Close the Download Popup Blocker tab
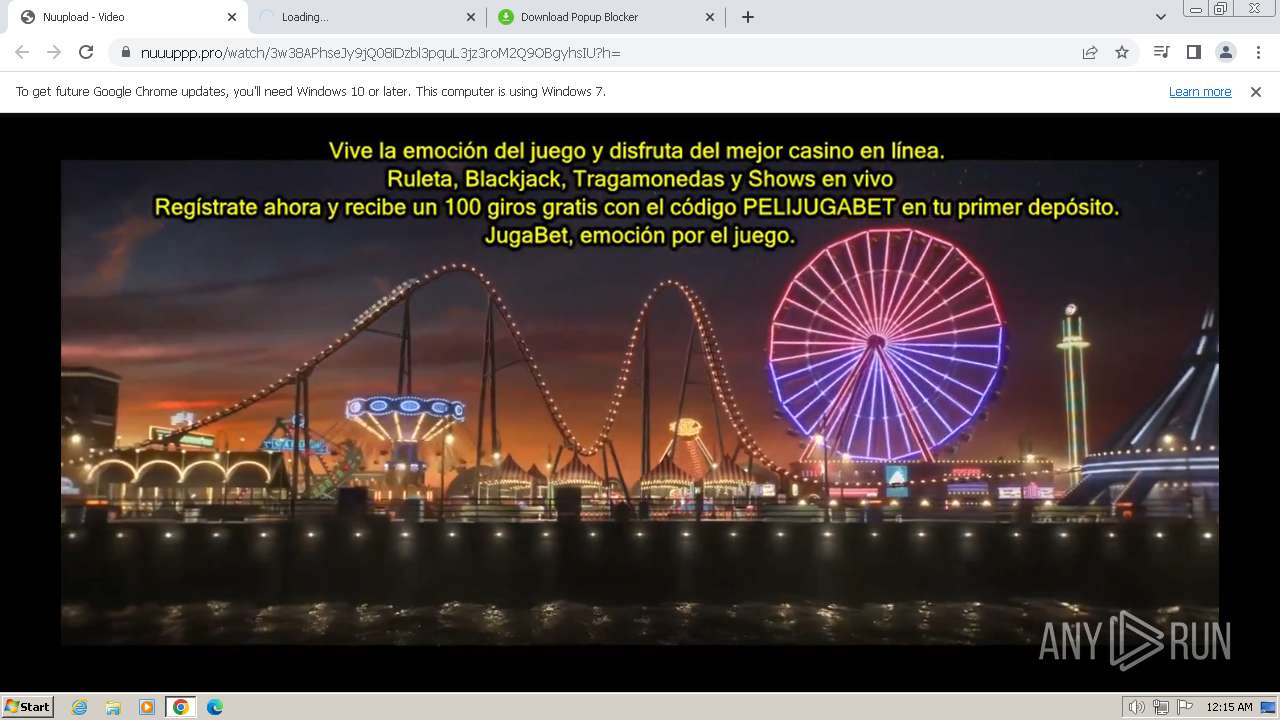 pos(710,17)
